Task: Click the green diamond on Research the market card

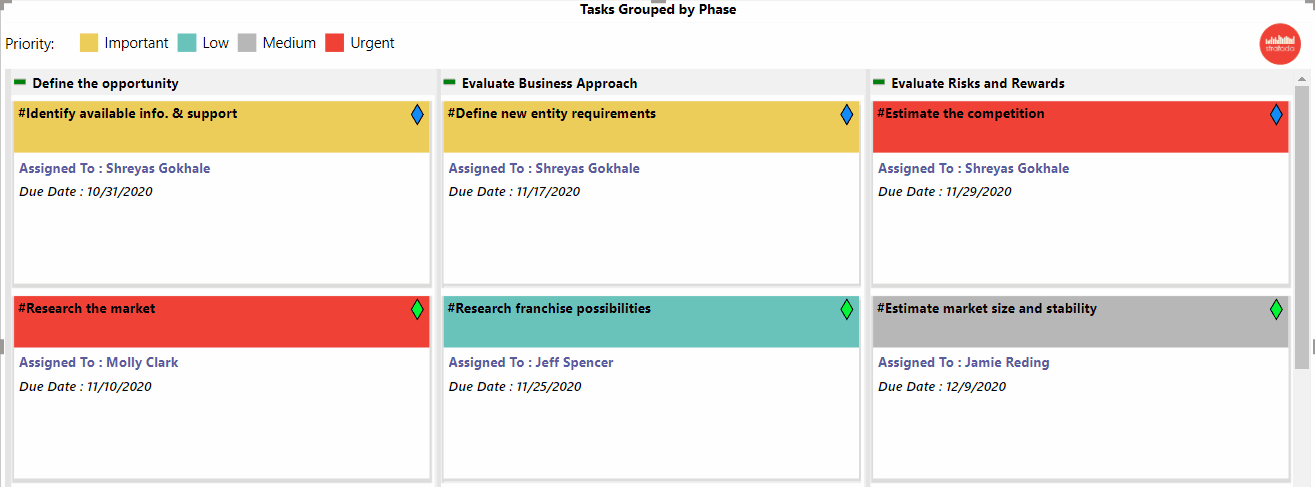Action: tap(417, 310)
